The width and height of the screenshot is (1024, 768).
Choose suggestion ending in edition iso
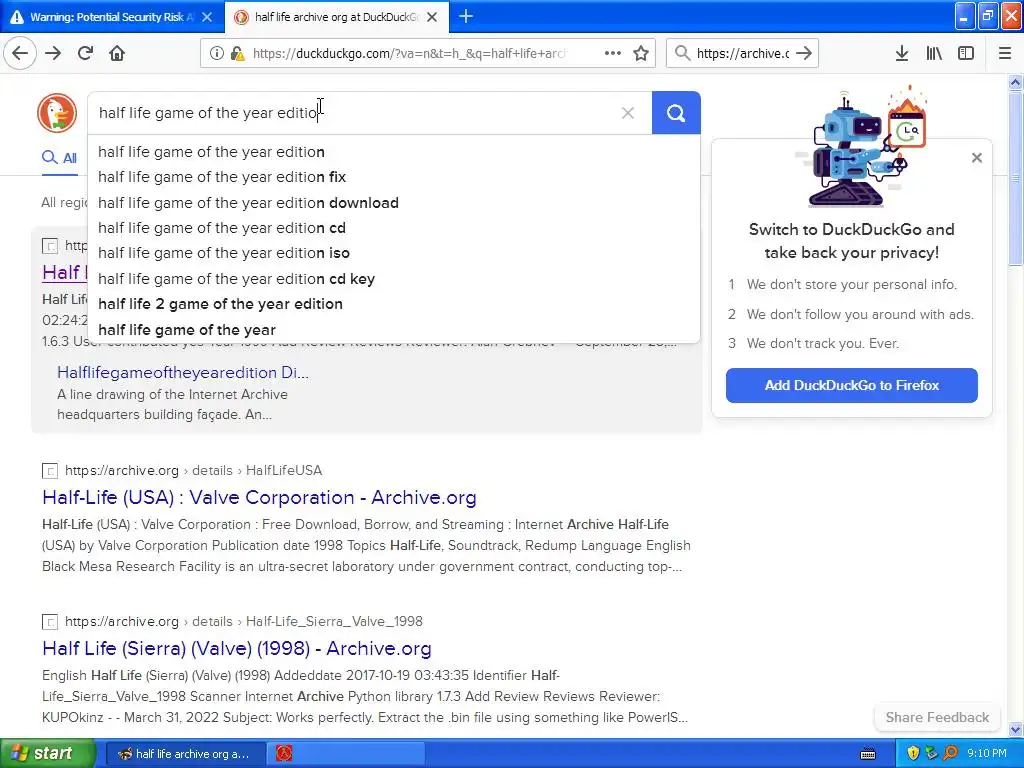(223, 253)
